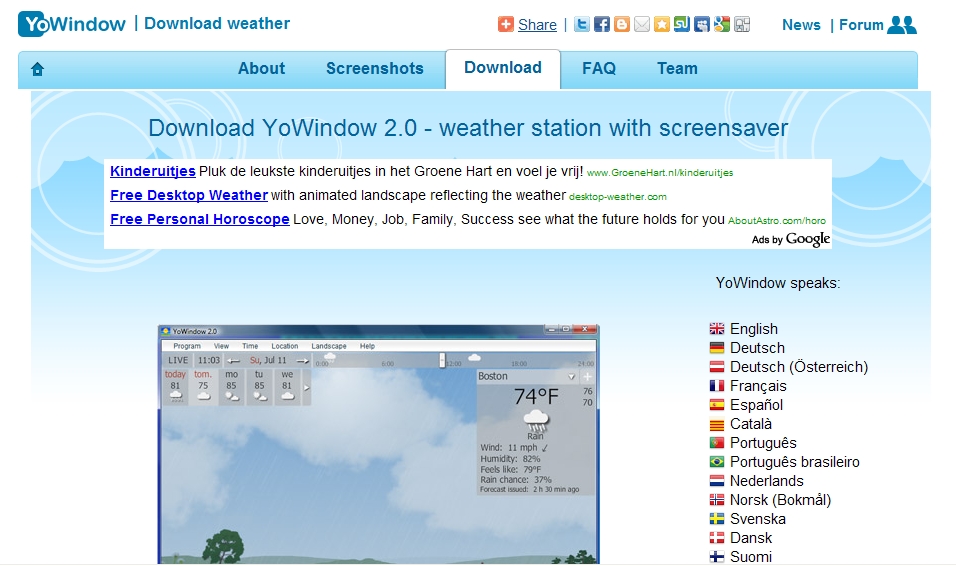The width and height of the screenshot is (956, 566).
Task: Click the Brazilian flag icon
Action: point(717,462)
